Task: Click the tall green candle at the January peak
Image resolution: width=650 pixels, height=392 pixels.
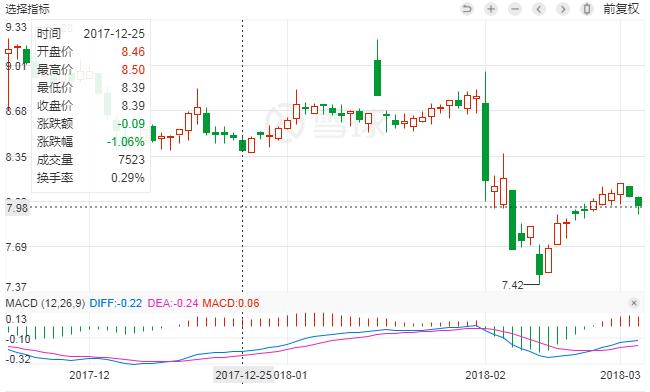Action: [x=377, y=77]
